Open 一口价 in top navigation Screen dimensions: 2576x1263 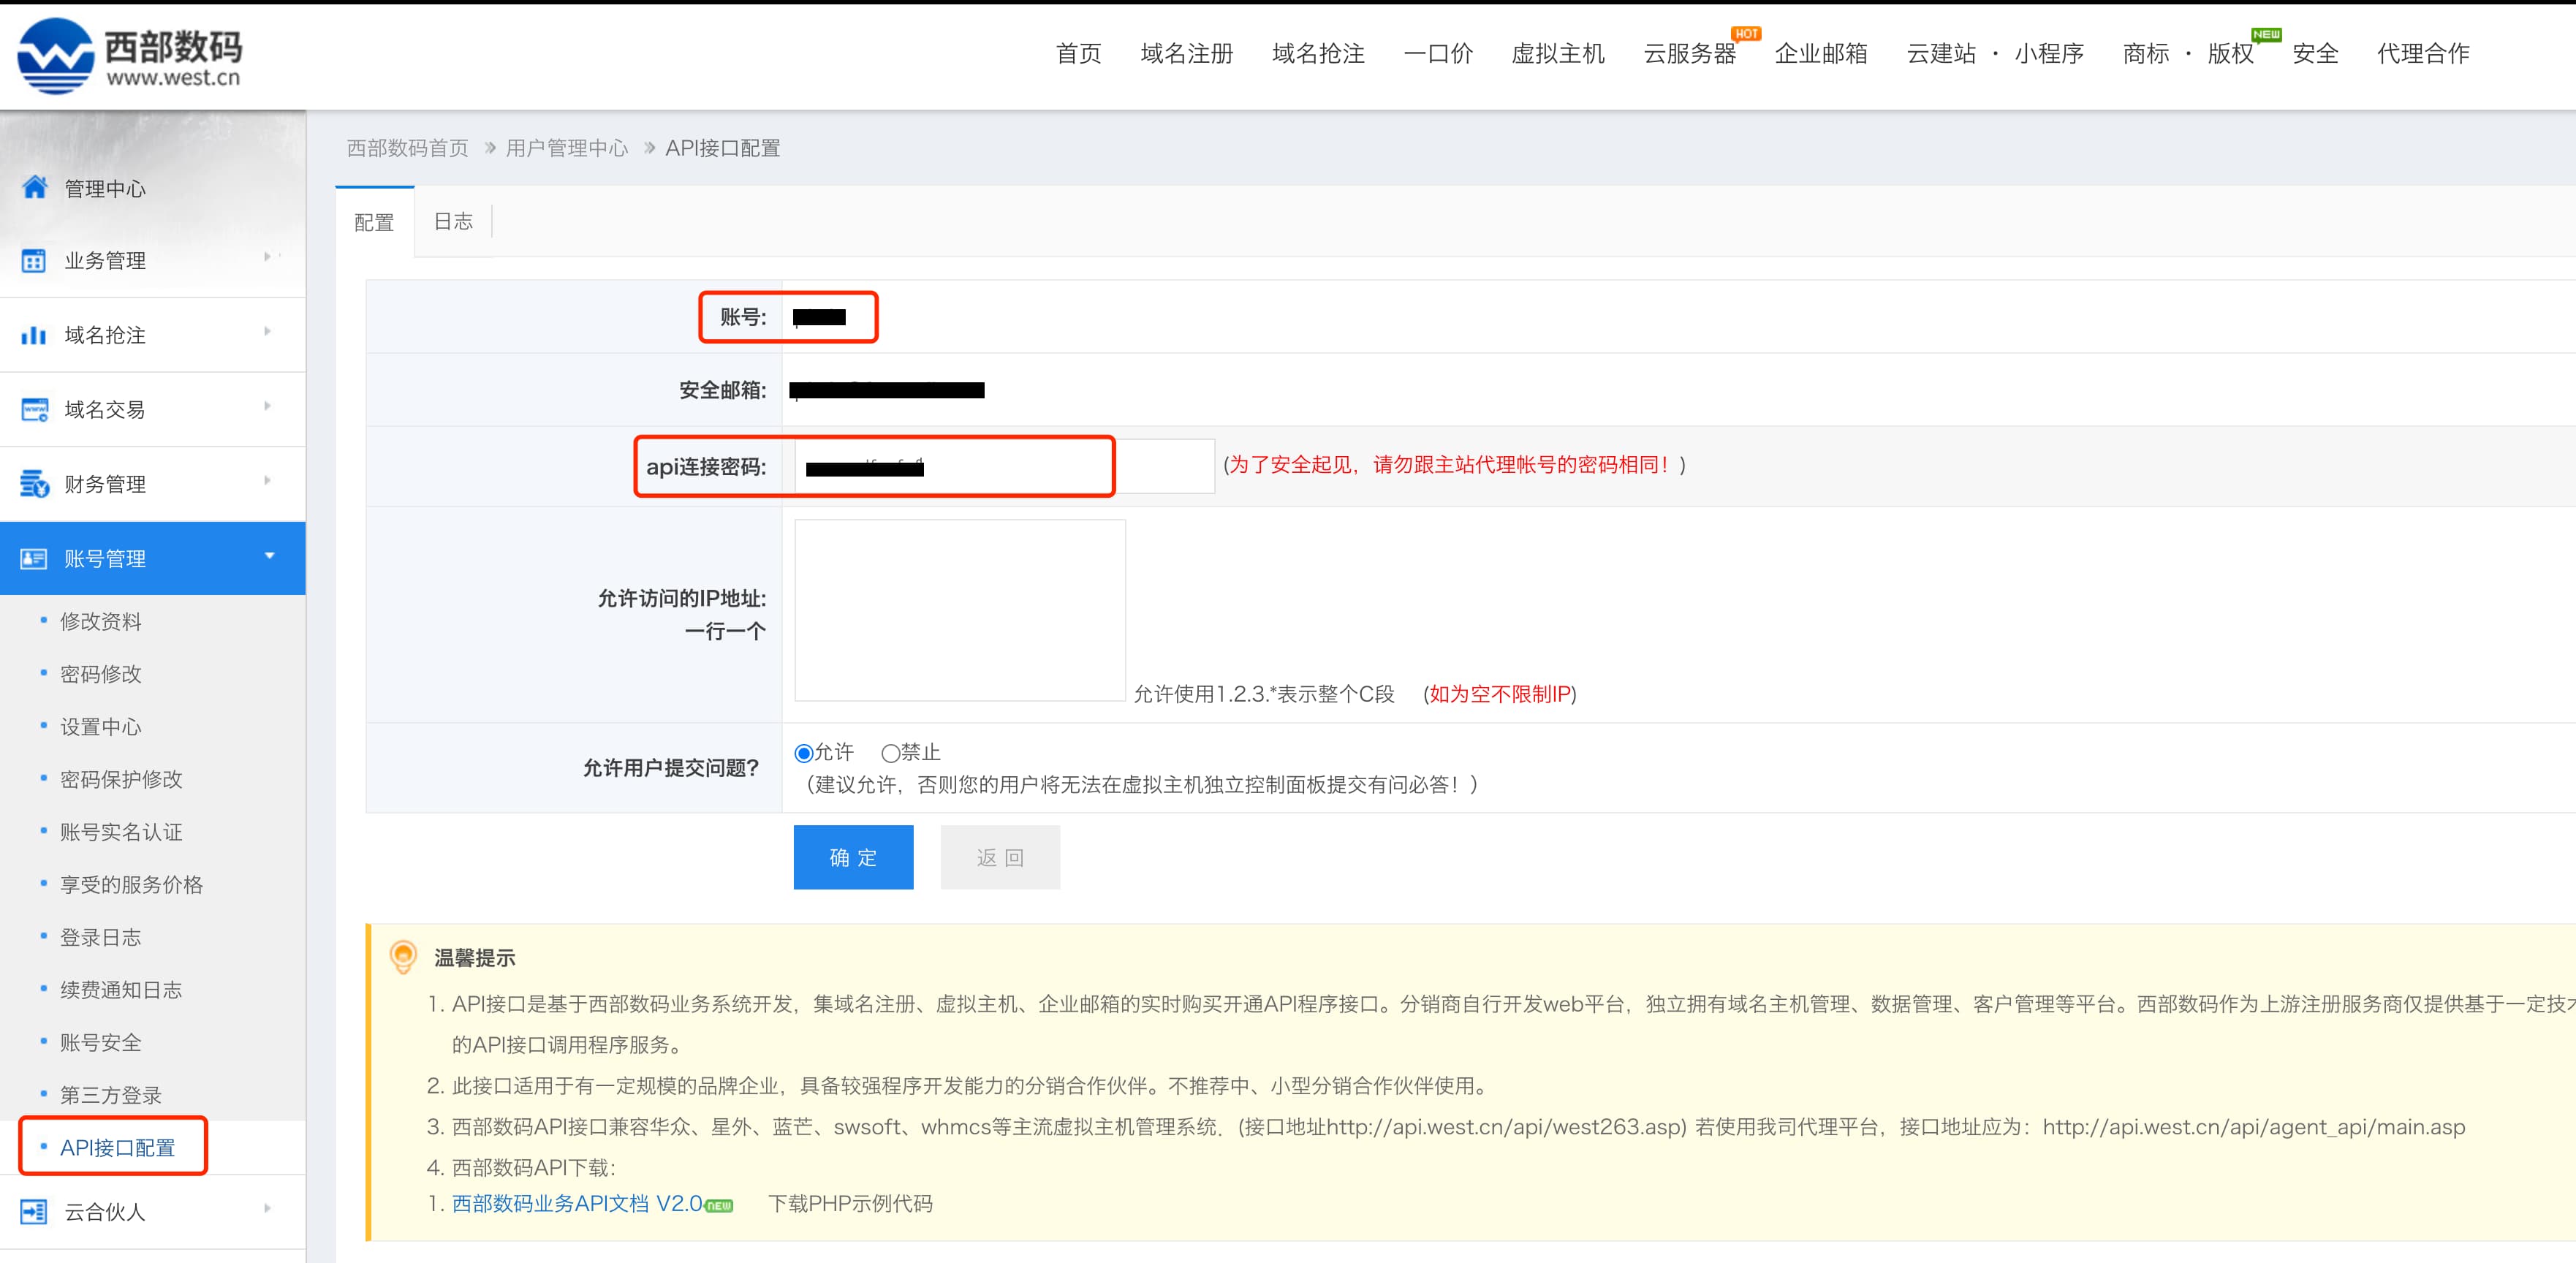[x=1438, y=53]
